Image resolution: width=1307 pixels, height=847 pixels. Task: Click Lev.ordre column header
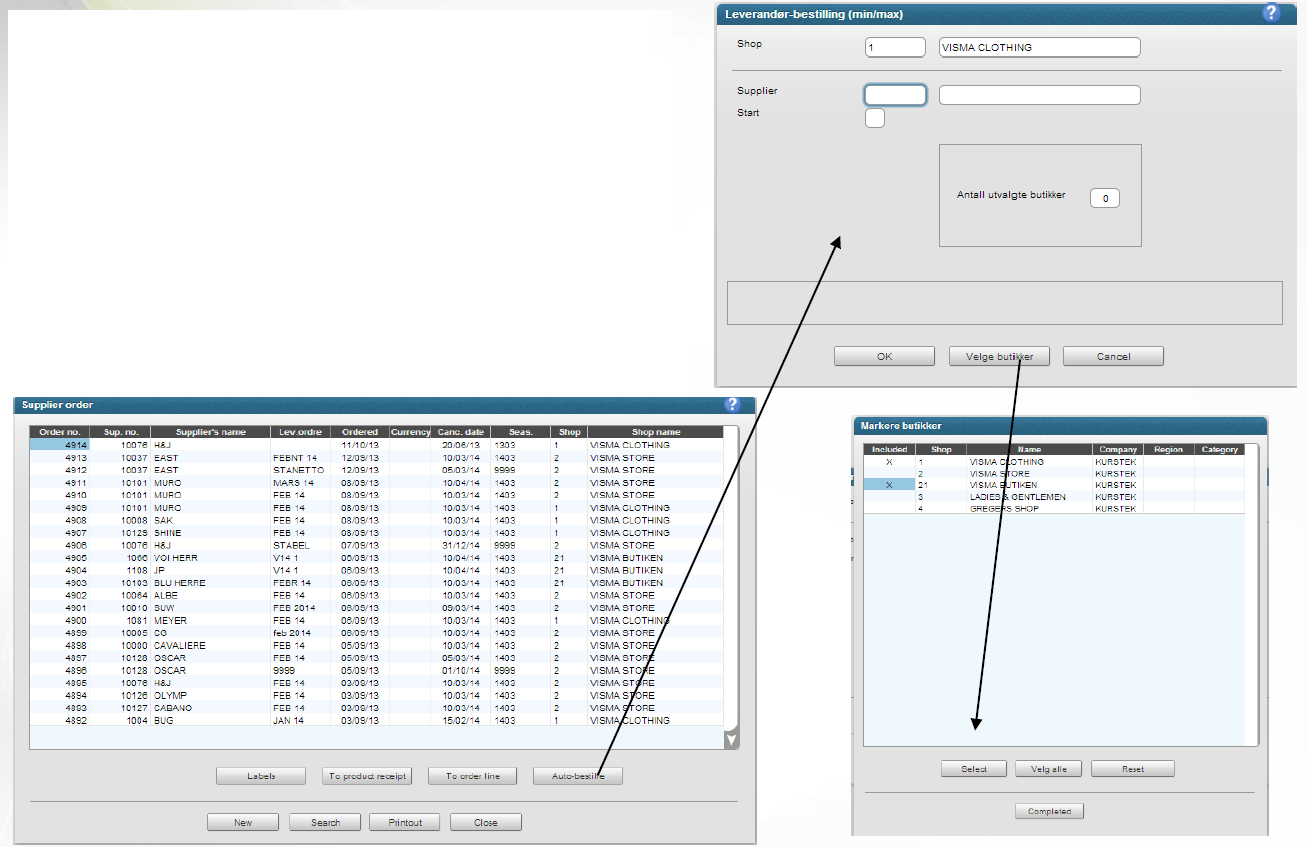click(x=300, y=432)
